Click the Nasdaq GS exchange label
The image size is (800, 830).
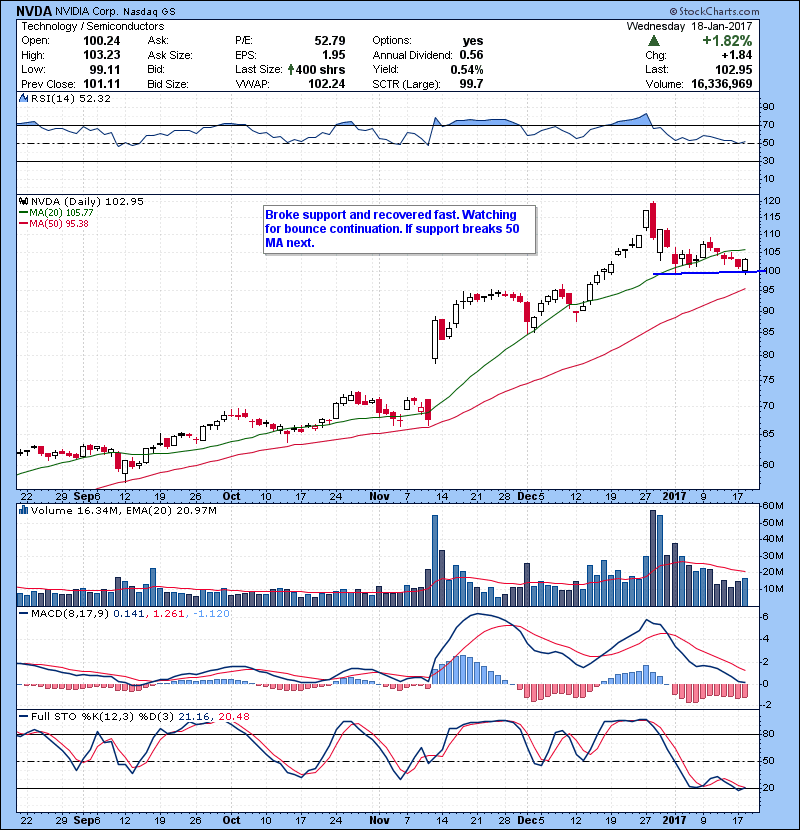[150, 12]
